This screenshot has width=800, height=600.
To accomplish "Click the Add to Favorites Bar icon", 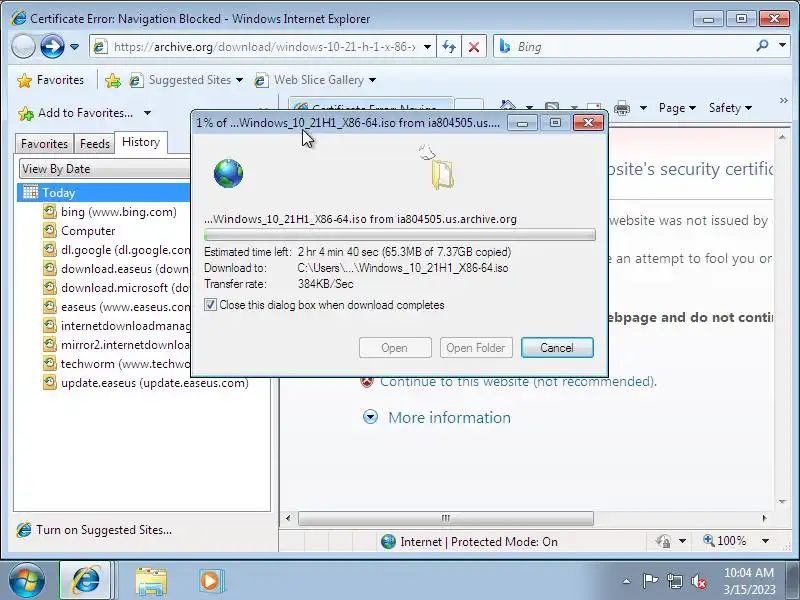I will click(x=113, y=80).
